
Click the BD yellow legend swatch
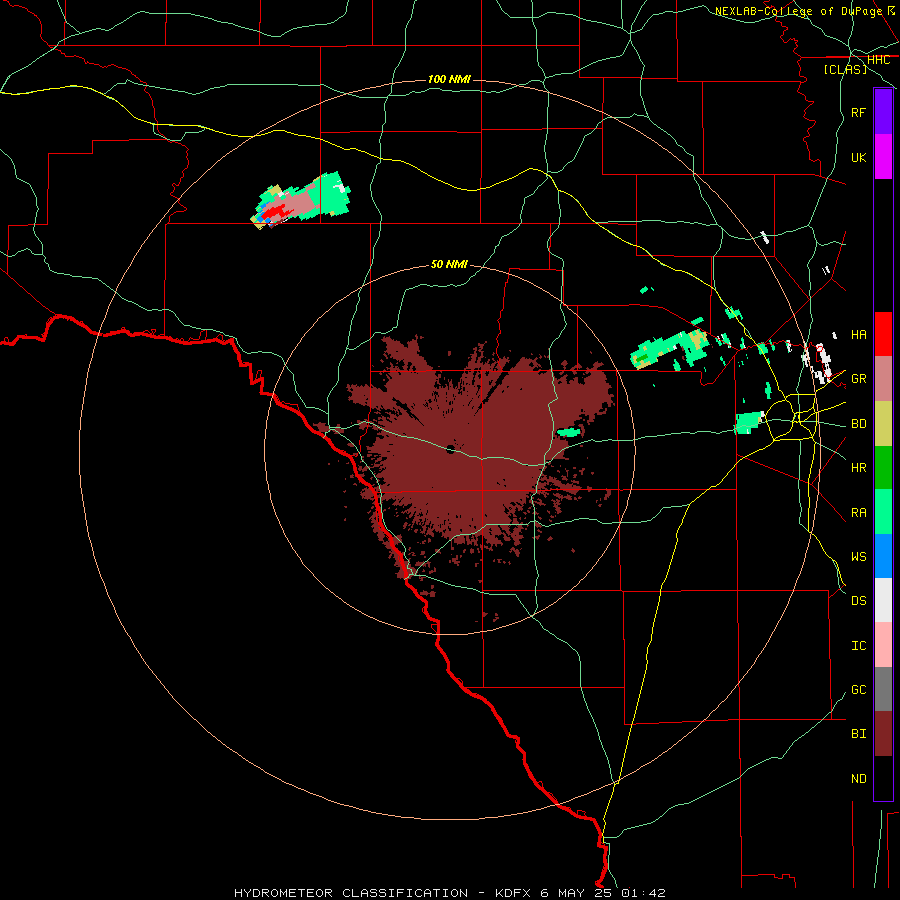tap(883, 424)
